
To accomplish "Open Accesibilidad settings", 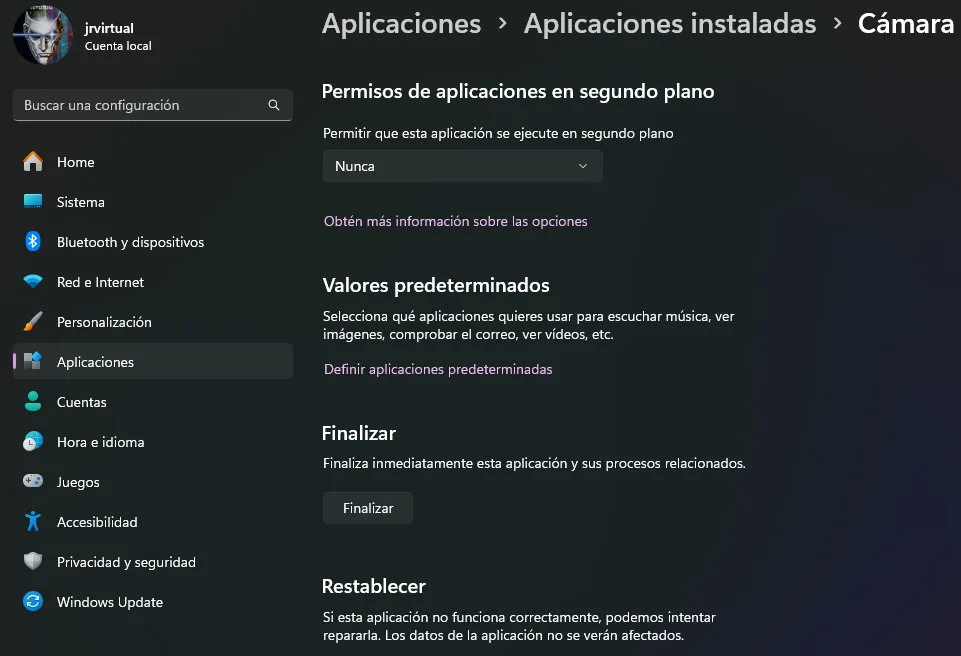I will [153, 522].
